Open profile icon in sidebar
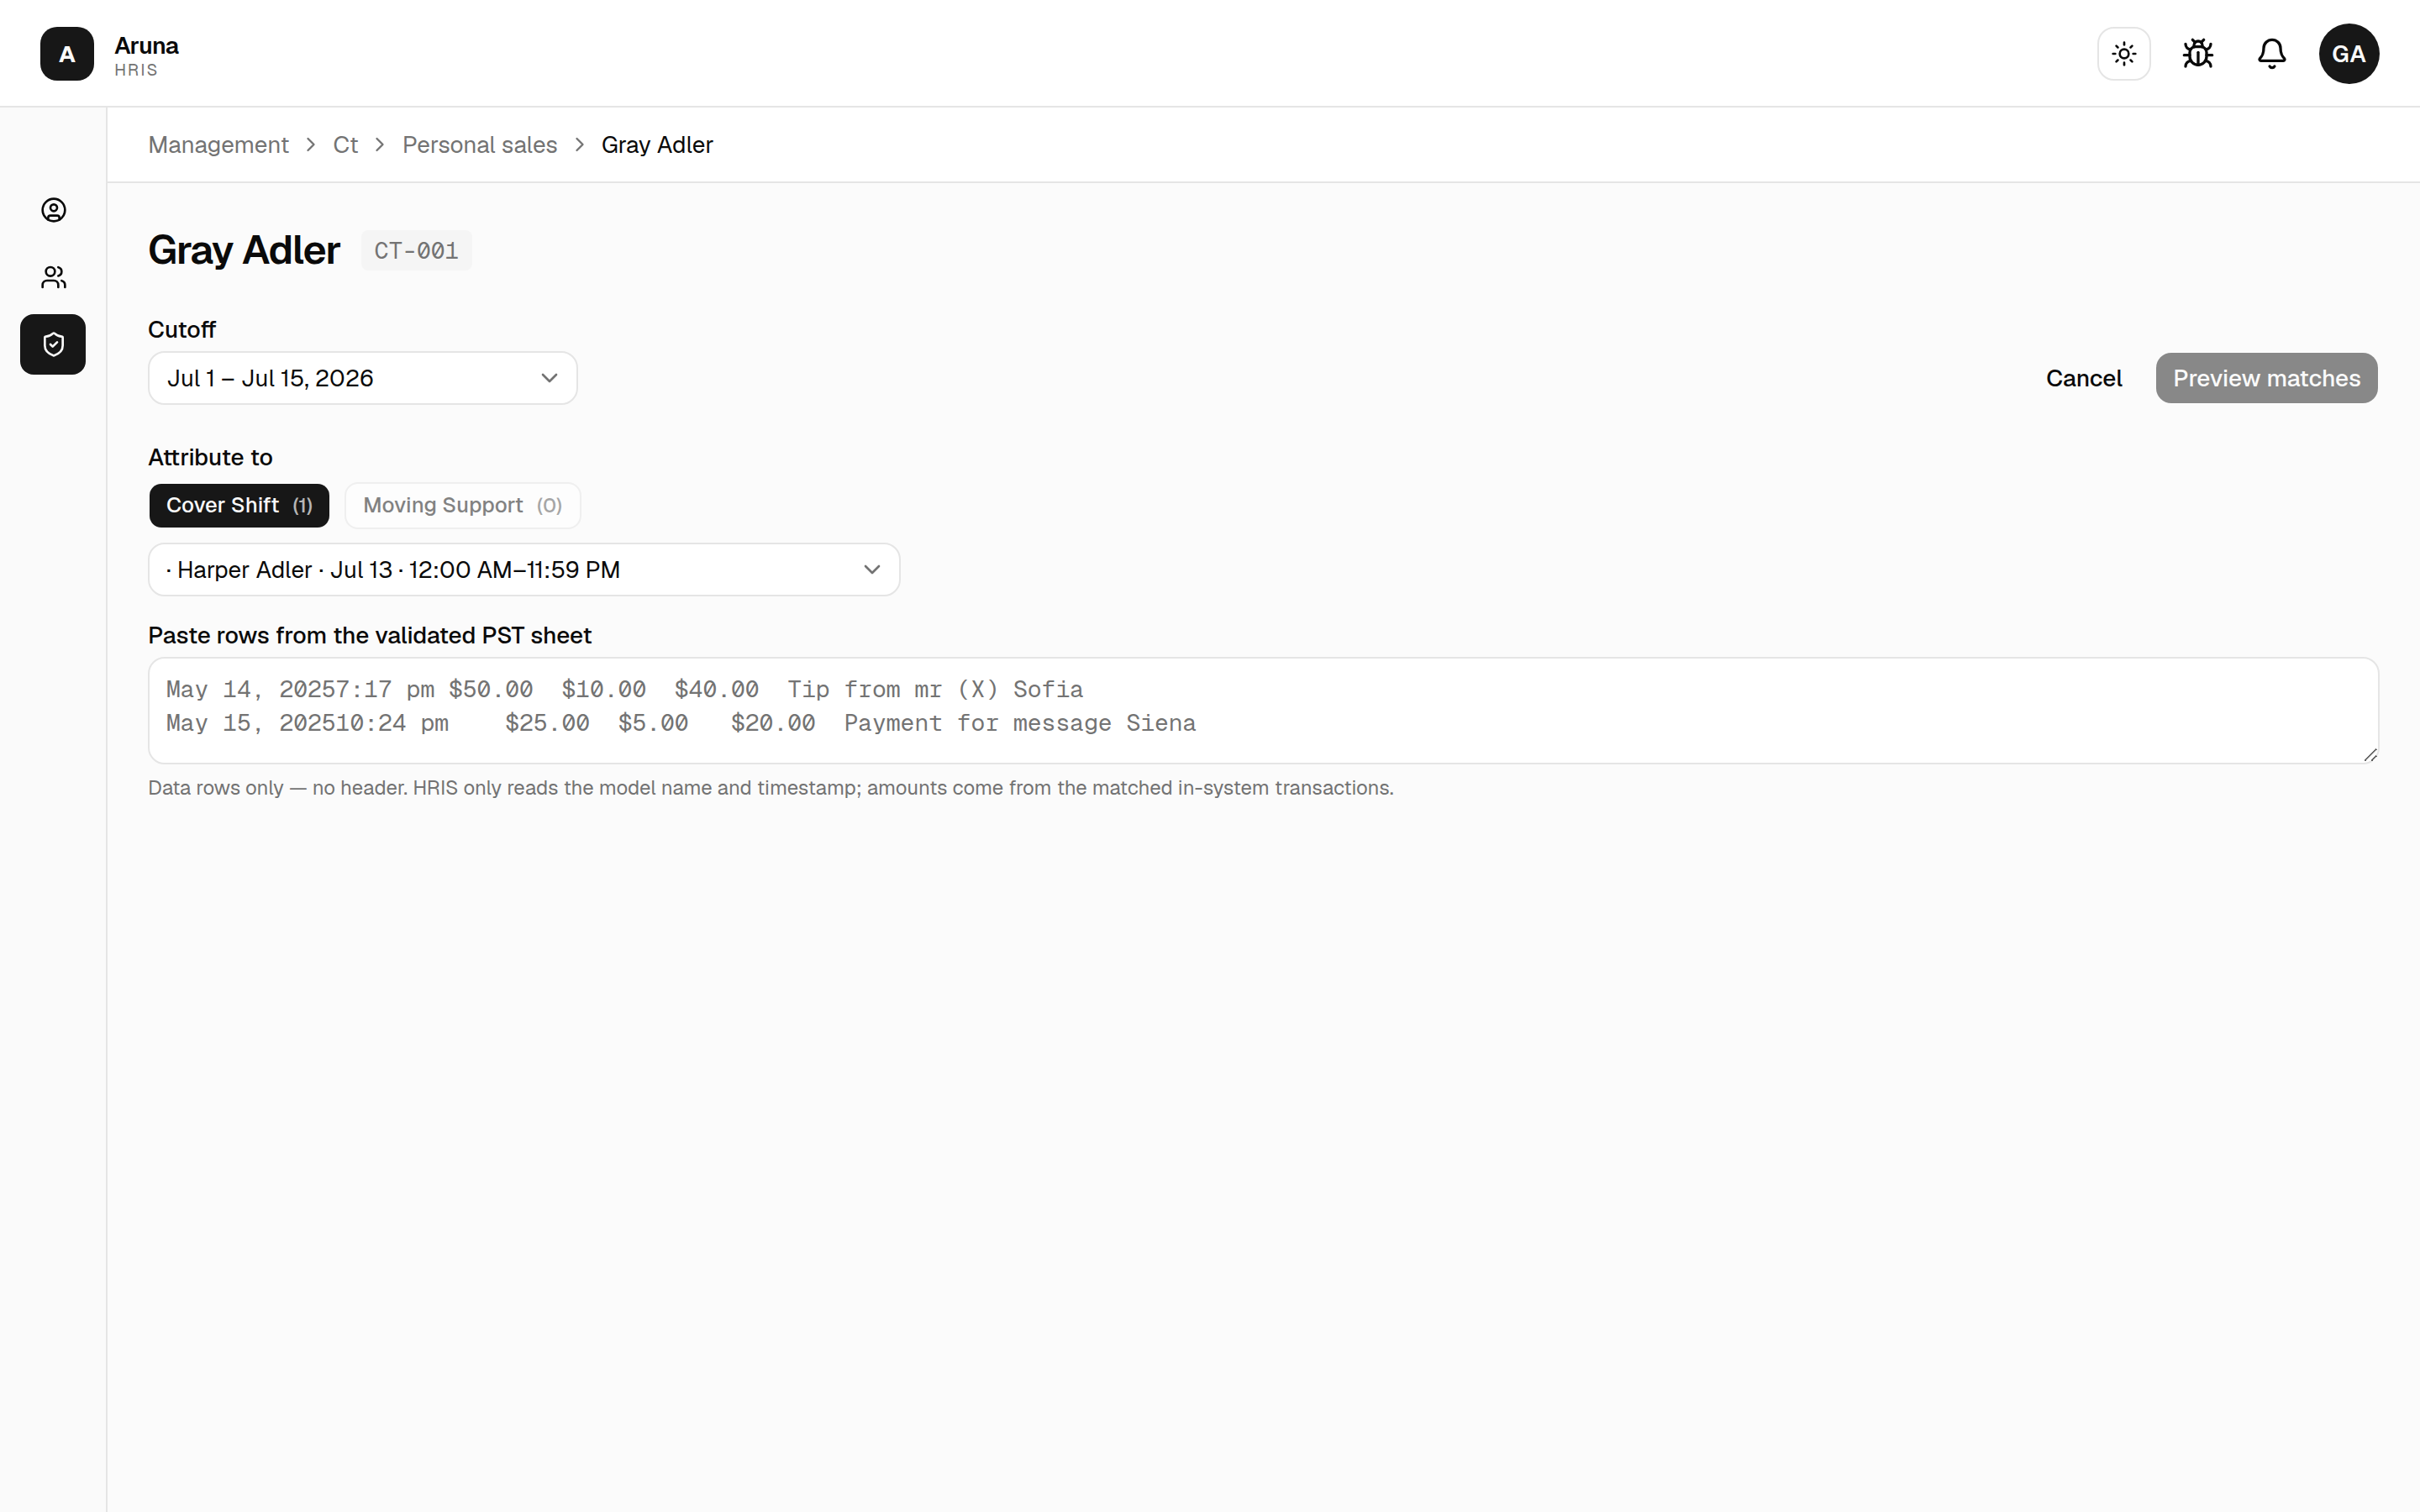The height and width of the screenshot is (1512, 2420). (x=54, y=210)
